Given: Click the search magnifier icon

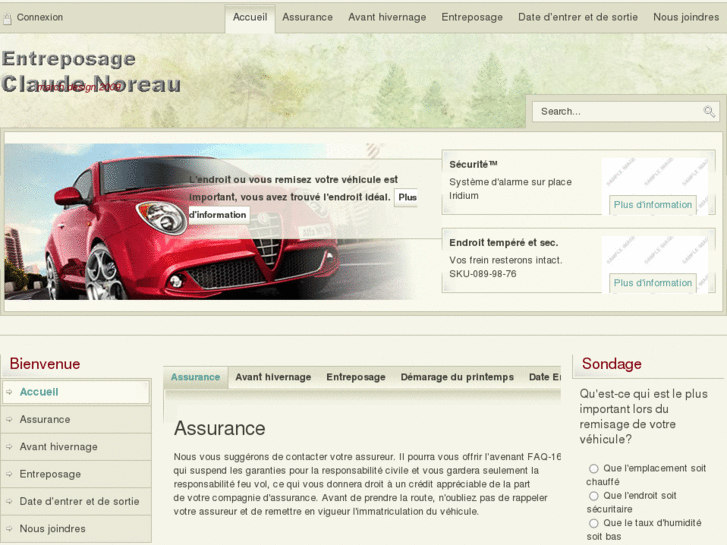Looking at the screenshot, I should tap(709, 111).
